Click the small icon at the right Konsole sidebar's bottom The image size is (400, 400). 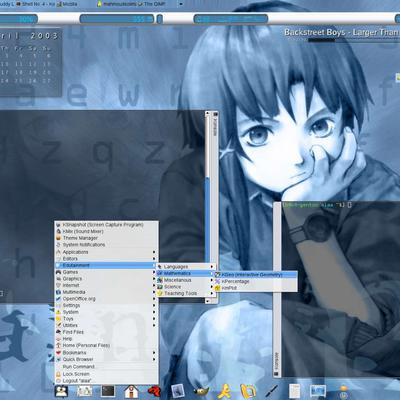276,374
